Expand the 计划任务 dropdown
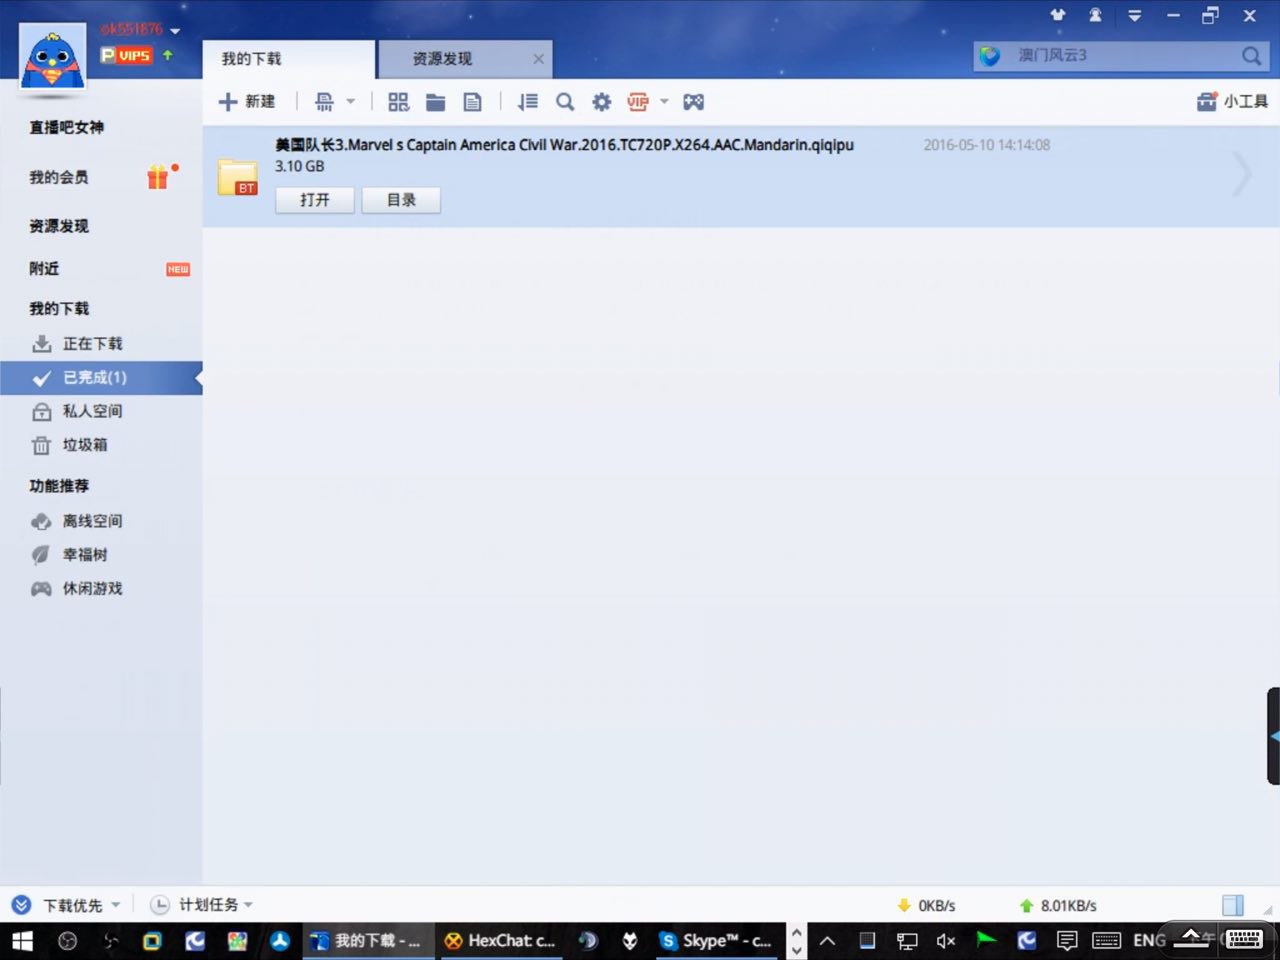This screenshot has width=1280, height=960. [x=247, y=905]
